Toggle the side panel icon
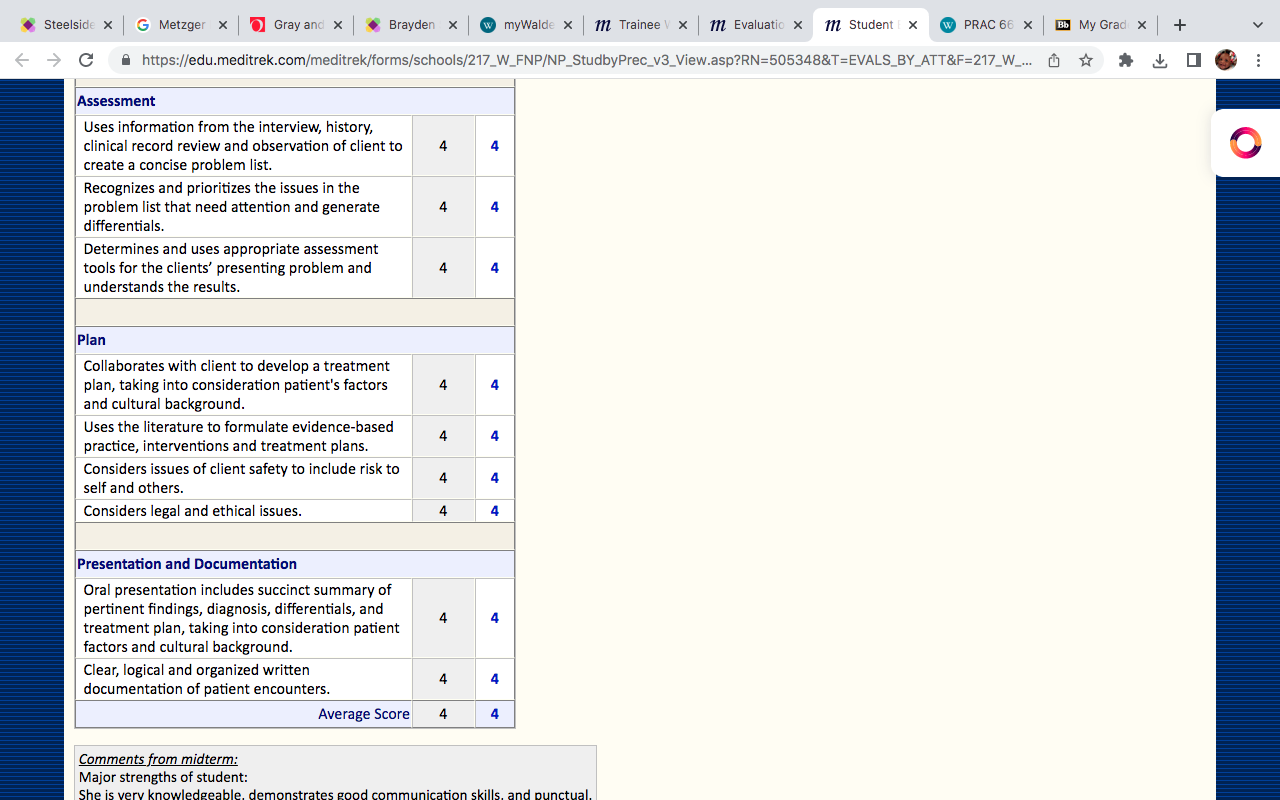The height and width of the screenshot is (800, 1280). (1193, 60)
